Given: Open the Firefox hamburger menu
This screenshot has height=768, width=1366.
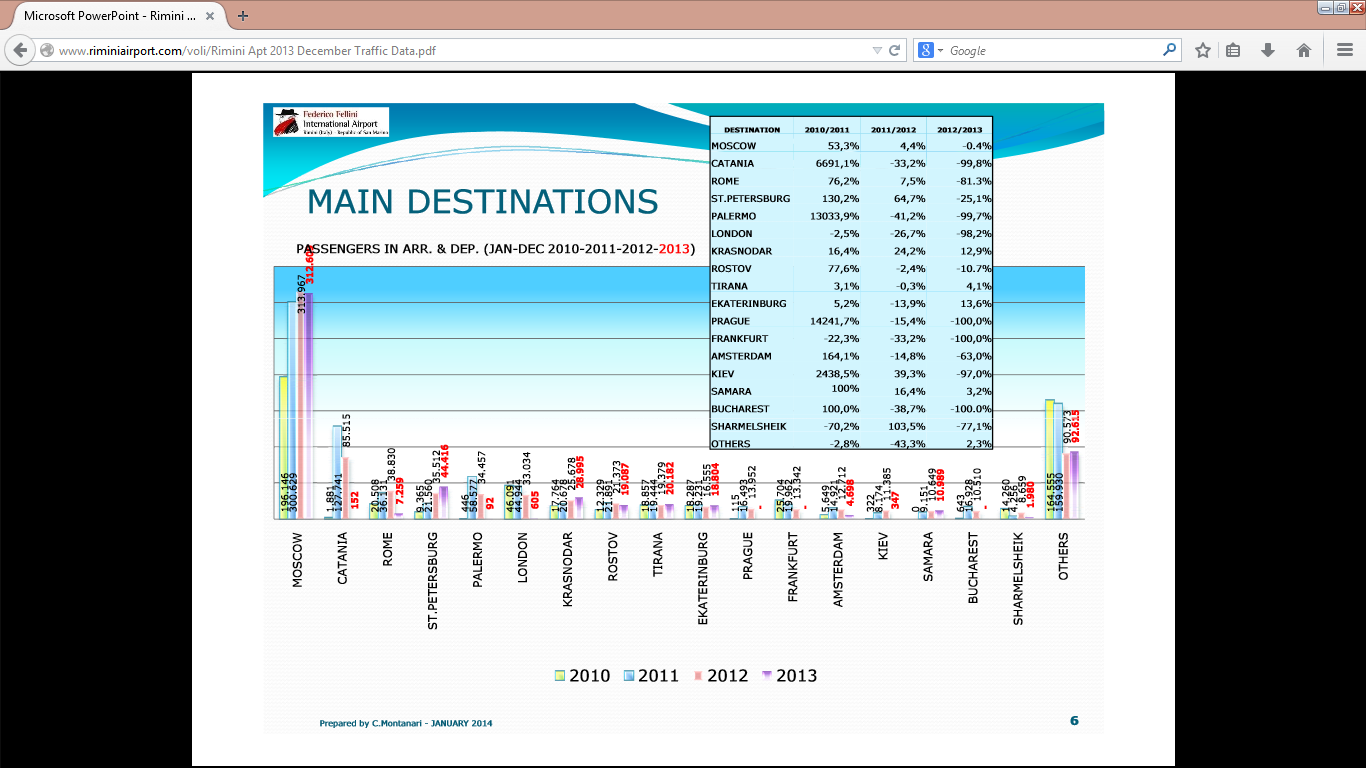Looking at the screenshot, I should point(1345,50).
